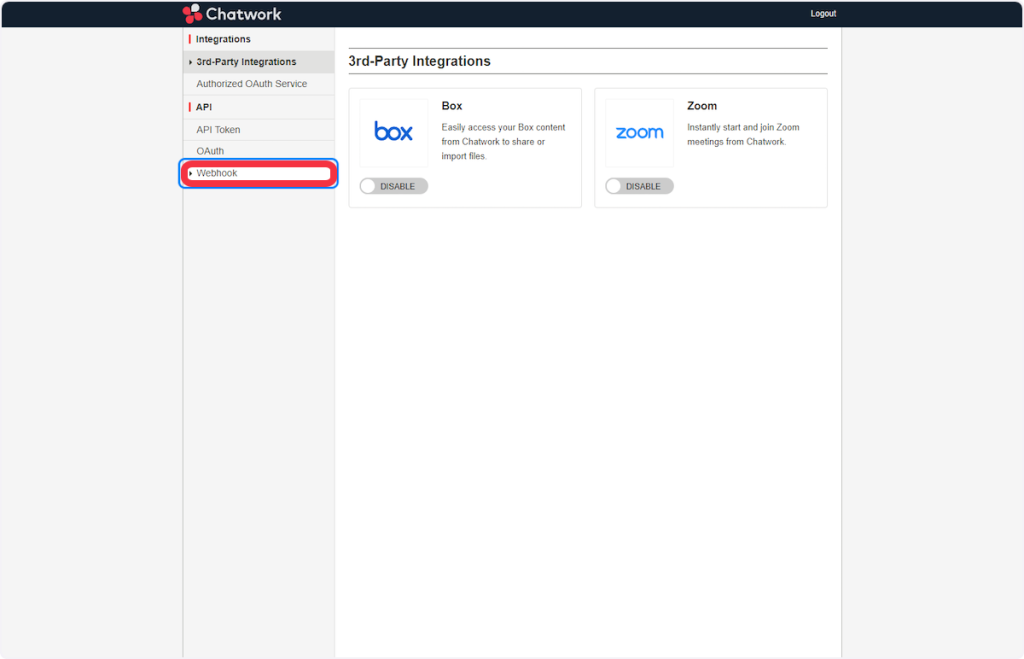The width and height of the screenshot is (1024, 659).
Task: Click the Zoom description text
Action: coord(743,135)
